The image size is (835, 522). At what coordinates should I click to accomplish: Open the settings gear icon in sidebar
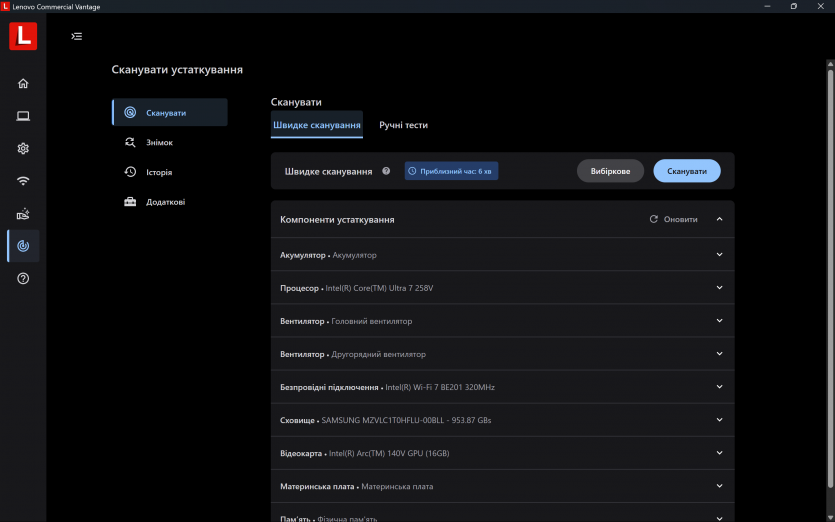click(23, 148)
